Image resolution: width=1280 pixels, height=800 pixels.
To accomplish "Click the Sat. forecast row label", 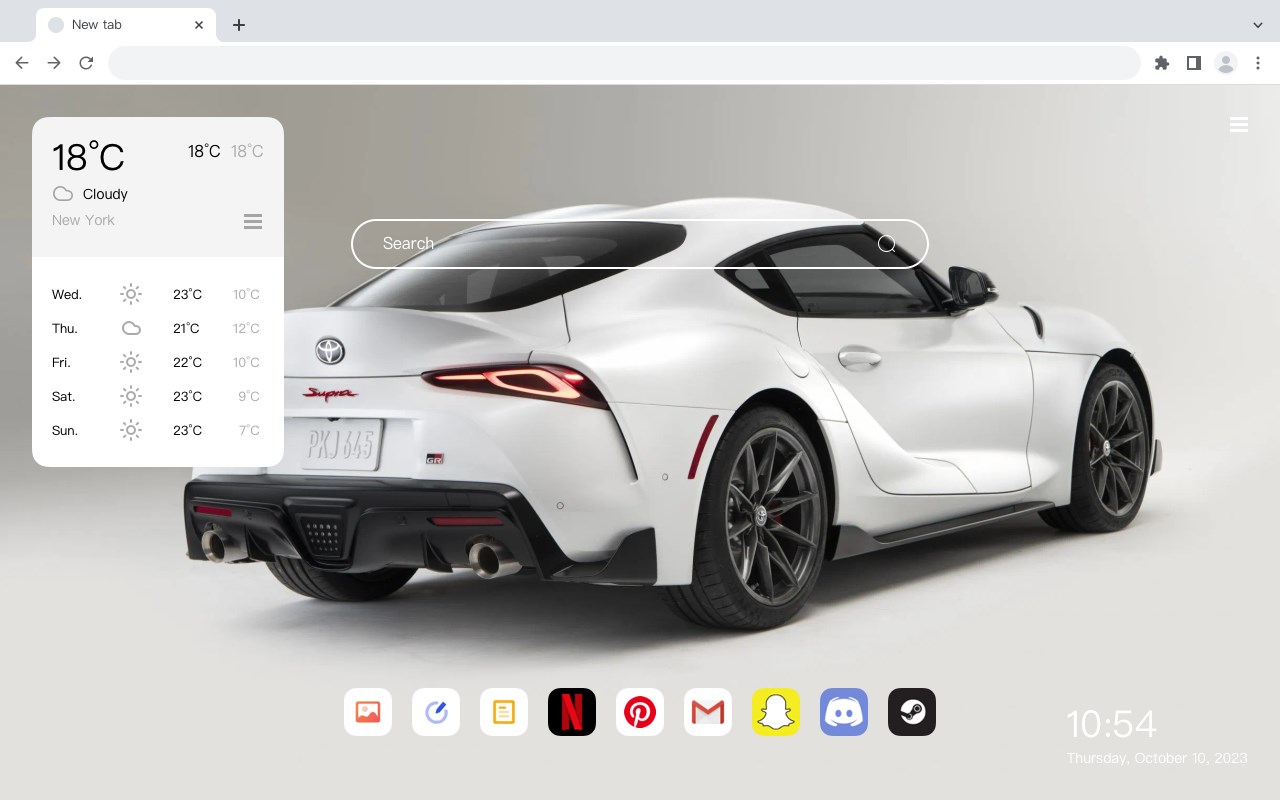I will (64, 396).
